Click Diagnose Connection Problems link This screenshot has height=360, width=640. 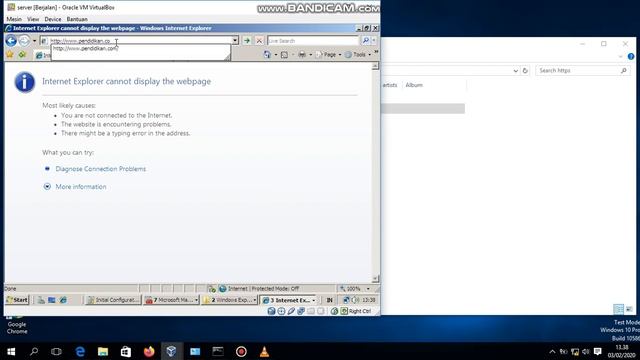[x=100, y=169]
